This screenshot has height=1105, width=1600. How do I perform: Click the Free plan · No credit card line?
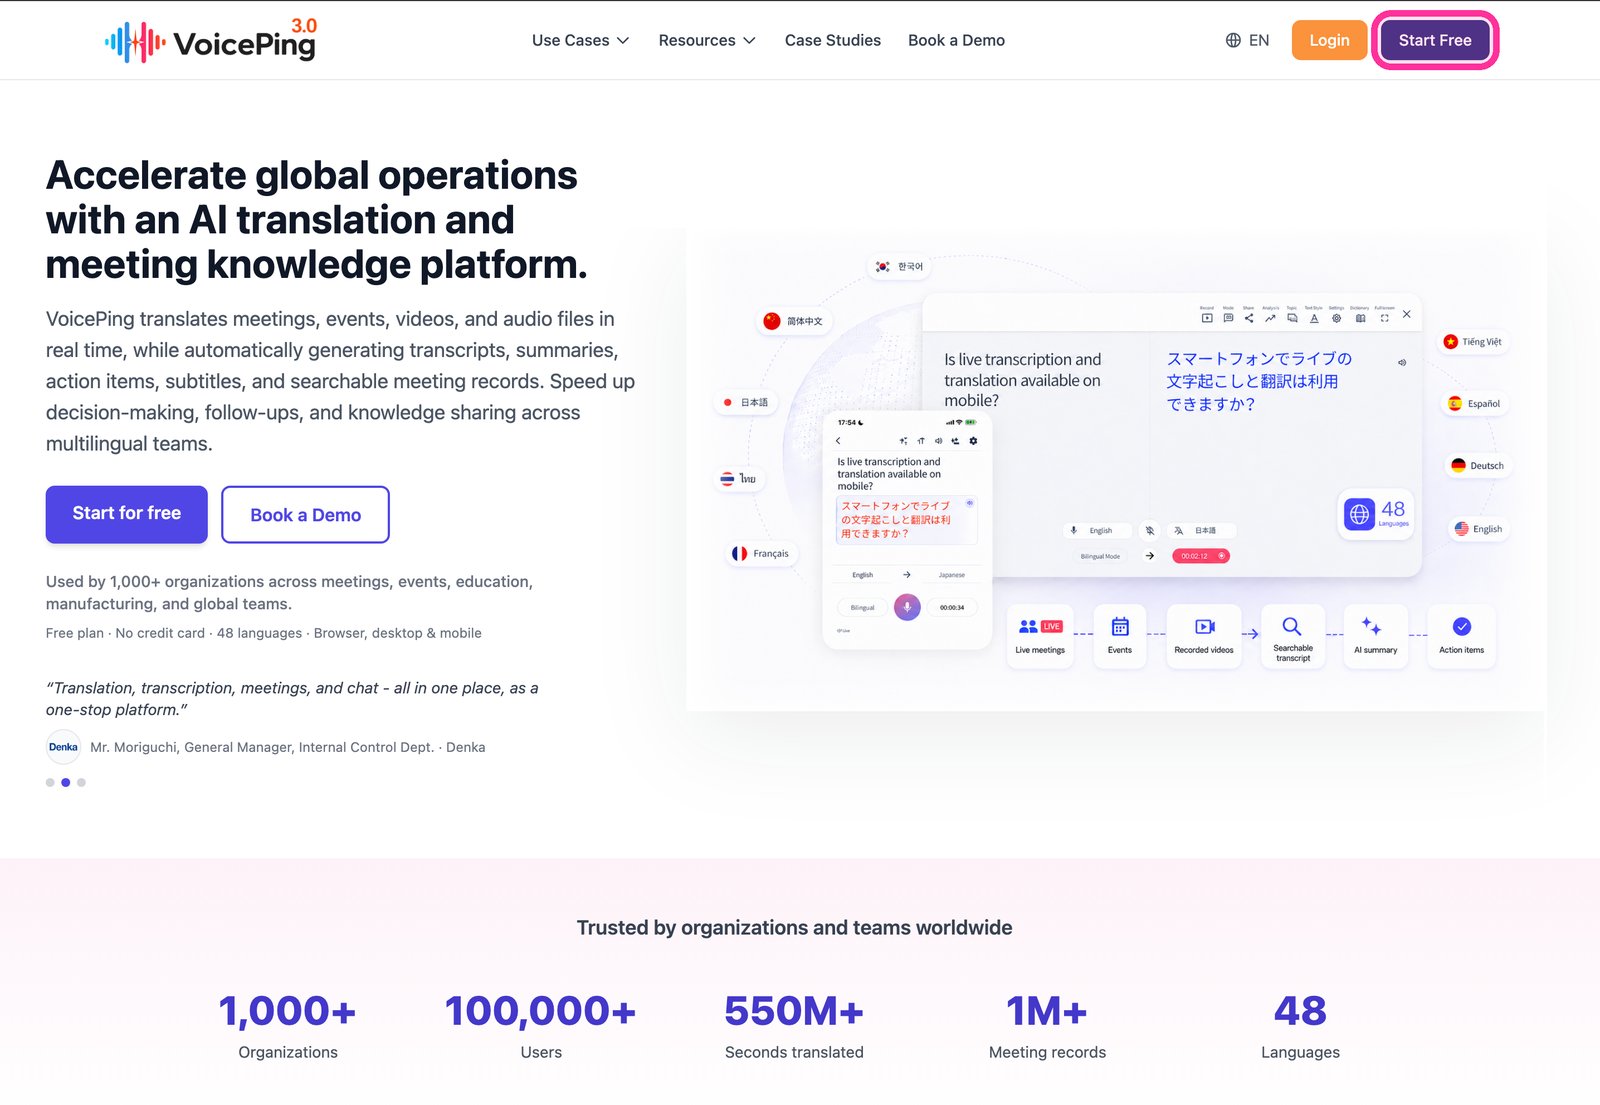pyautogui.click(x=264, y=633)
